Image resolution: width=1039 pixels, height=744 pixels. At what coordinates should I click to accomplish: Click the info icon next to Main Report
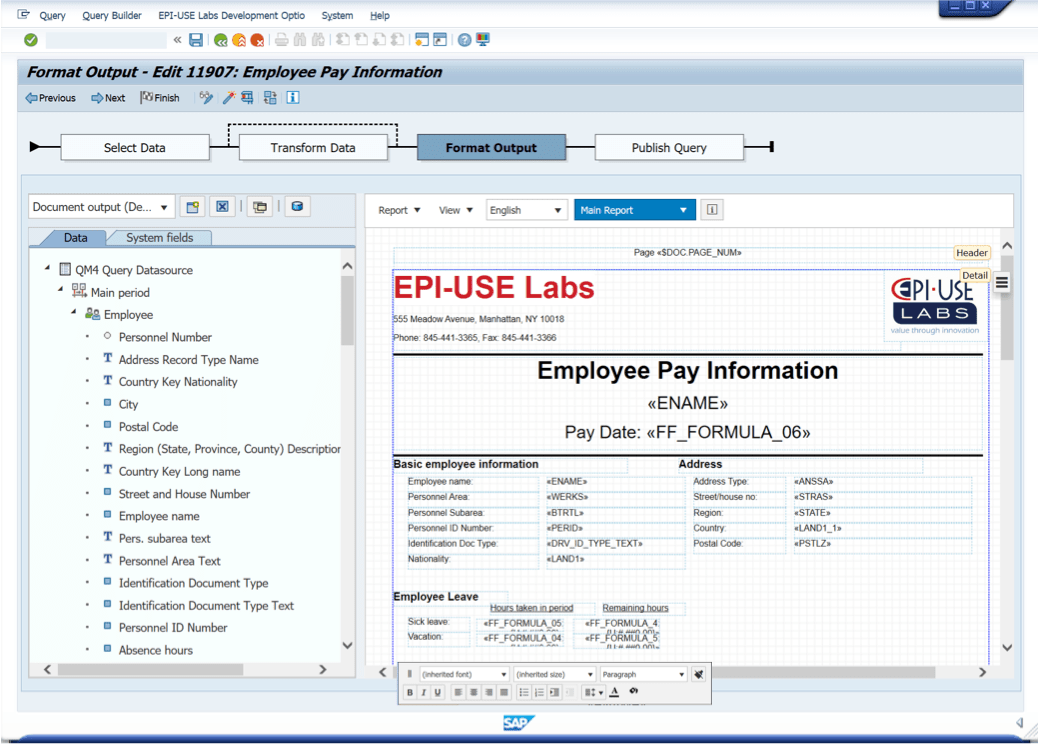(x=712, y=210)
